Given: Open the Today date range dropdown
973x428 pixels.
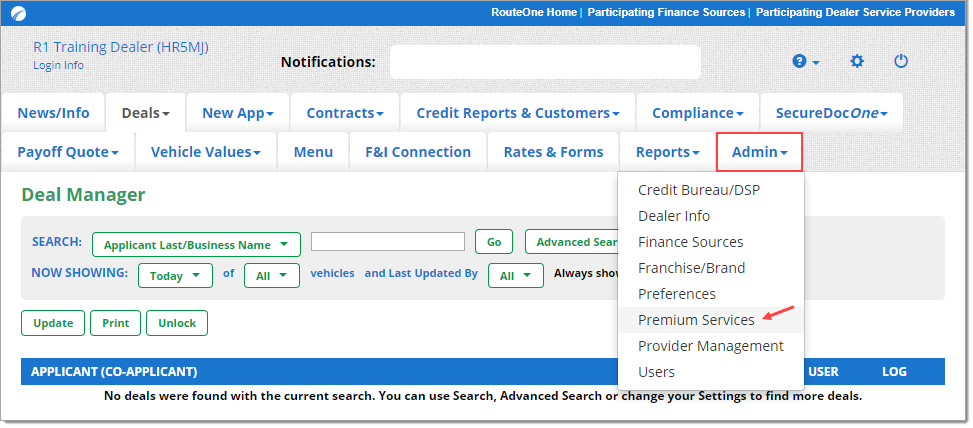Looking at the screenshot, I should (175, 275).
